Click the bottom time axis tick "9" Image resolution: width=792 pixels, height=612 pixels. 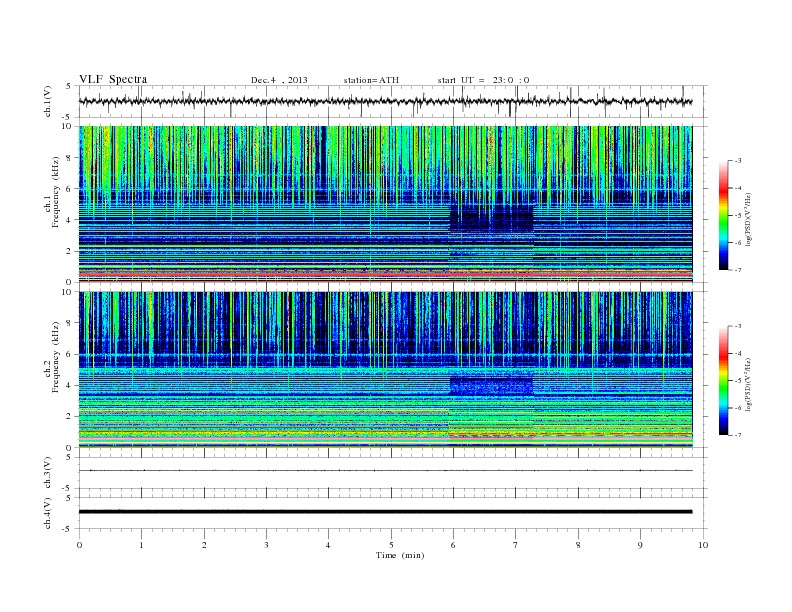(640, 545)
